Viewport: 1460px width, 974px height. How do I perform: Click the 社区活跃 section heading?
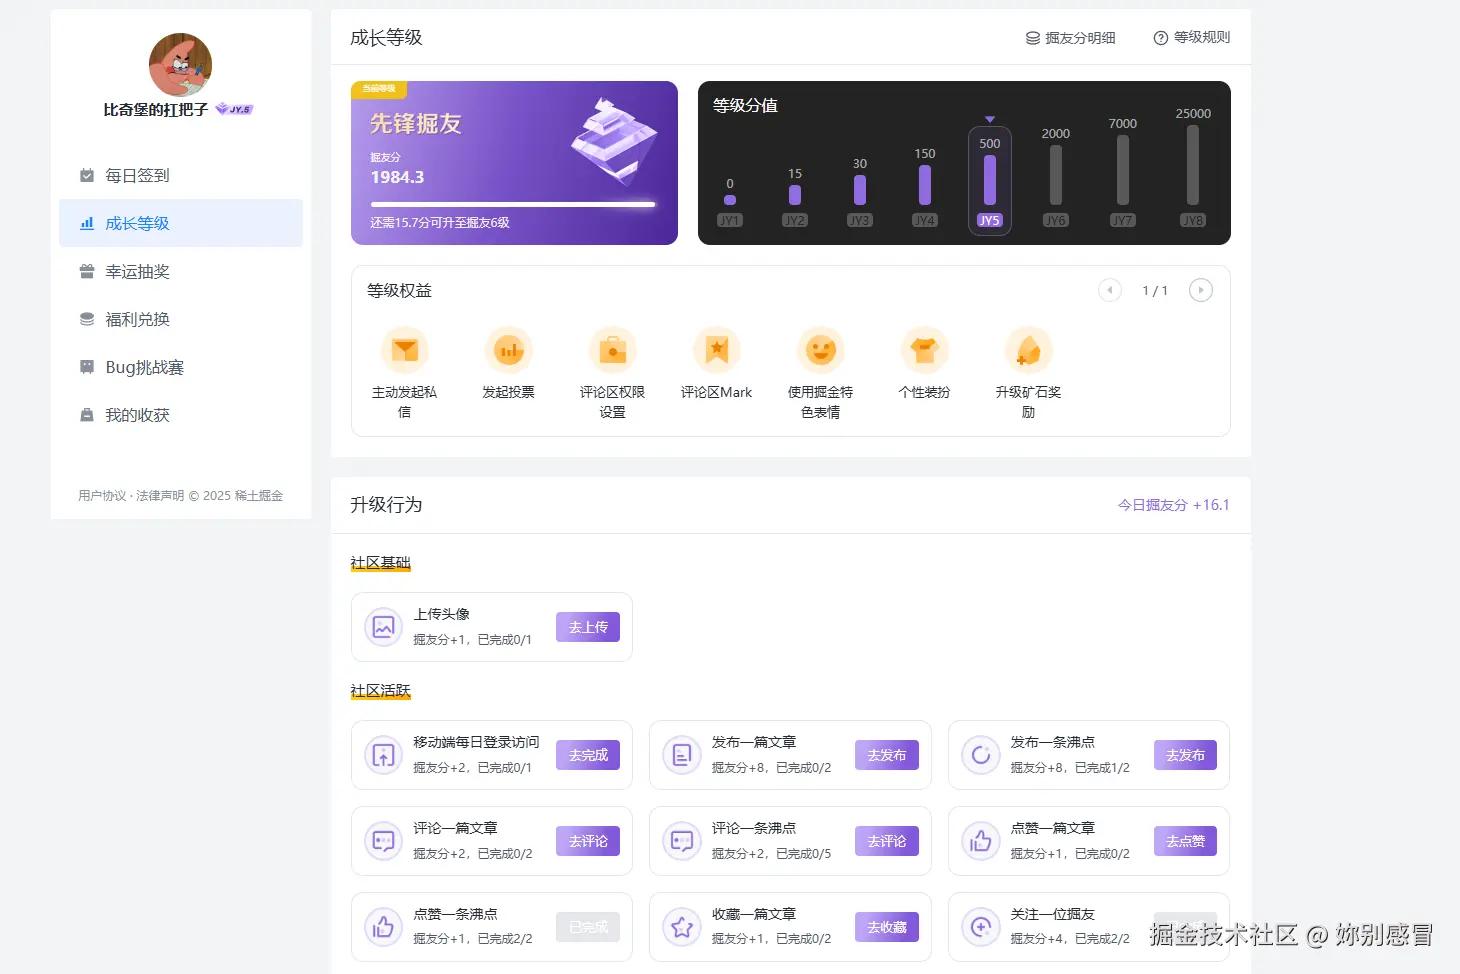[x=380, y=689]
